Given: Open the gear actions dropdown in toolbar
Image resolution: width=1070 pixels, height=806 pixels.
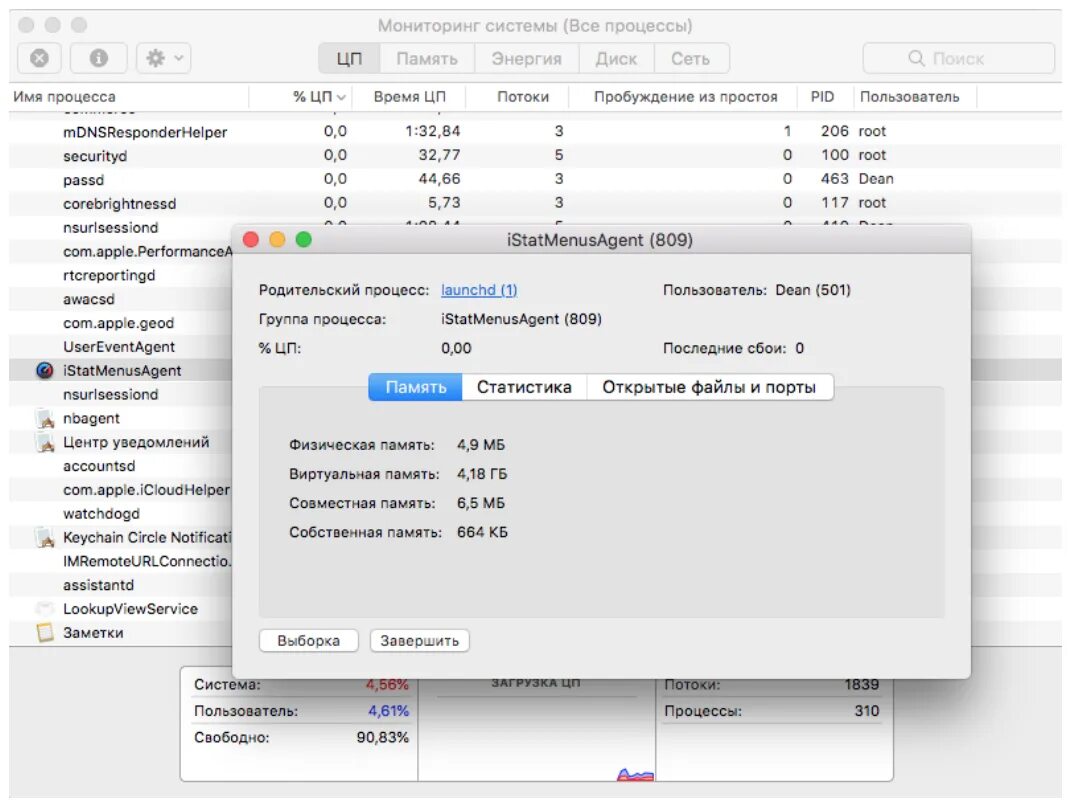Looking at the screenshot, I should click(x=164, y=59).
